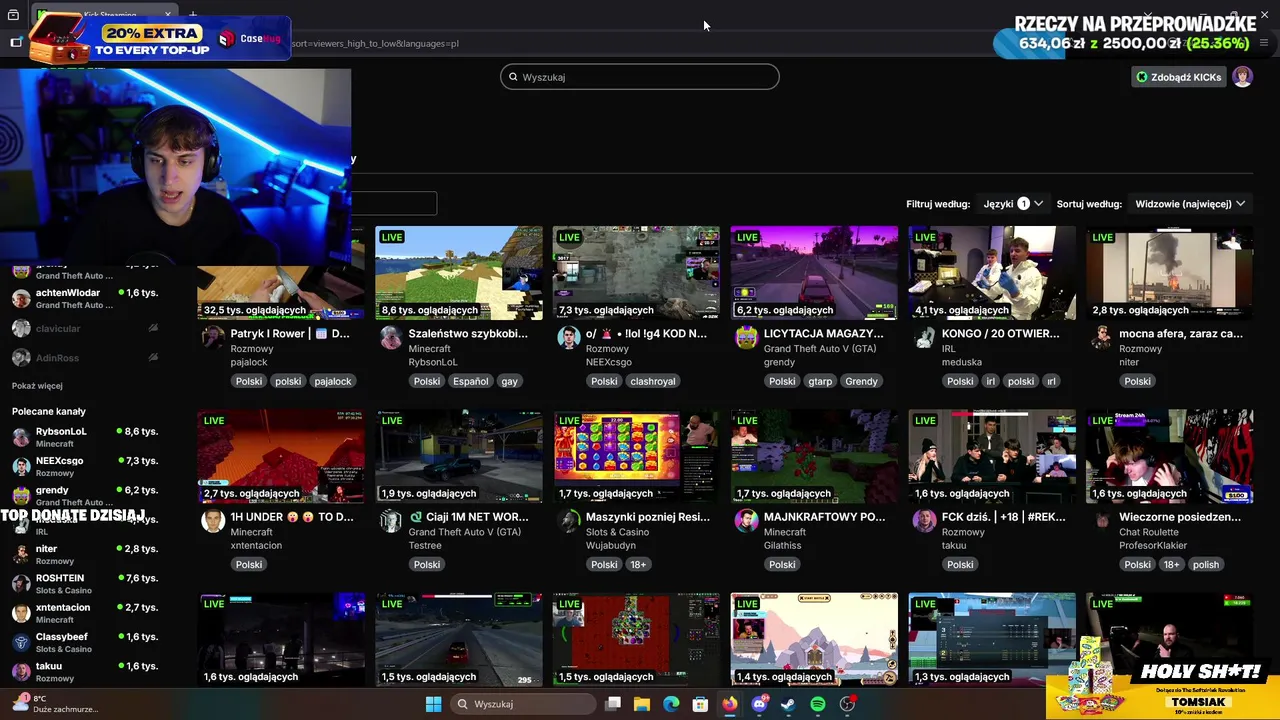
Task: Open the Wieczorne posiedzen... stream title
Action: pyautogui.click(x=1180, y=517)
